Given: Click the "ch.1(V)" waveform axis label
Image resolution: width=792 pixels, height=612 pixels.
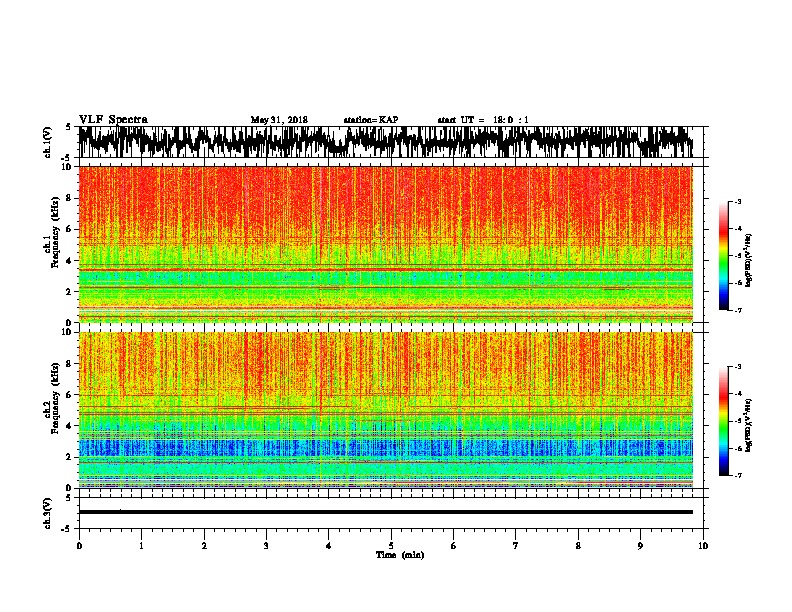Looking at the screenshot, I should pos(47,142).
